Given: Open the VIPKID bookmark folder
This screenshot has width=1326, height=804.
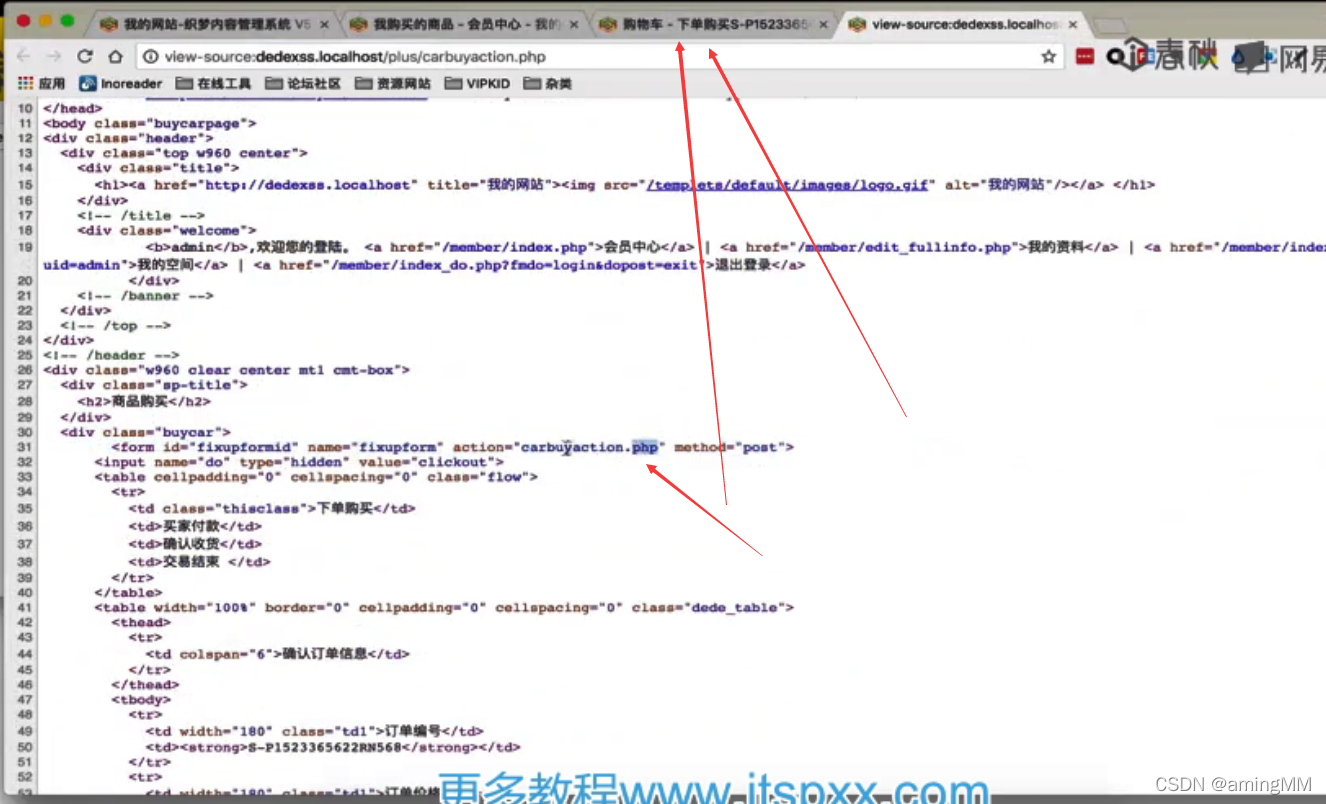Looking at the screenshot, I should (477, 83).
